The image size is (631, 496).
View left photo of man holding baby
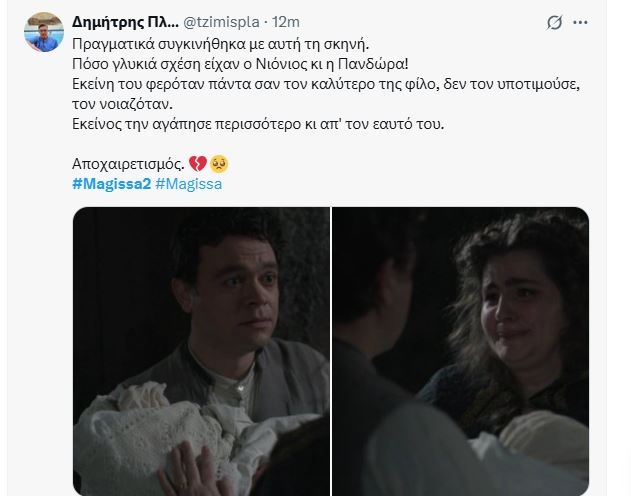(201, 351)
